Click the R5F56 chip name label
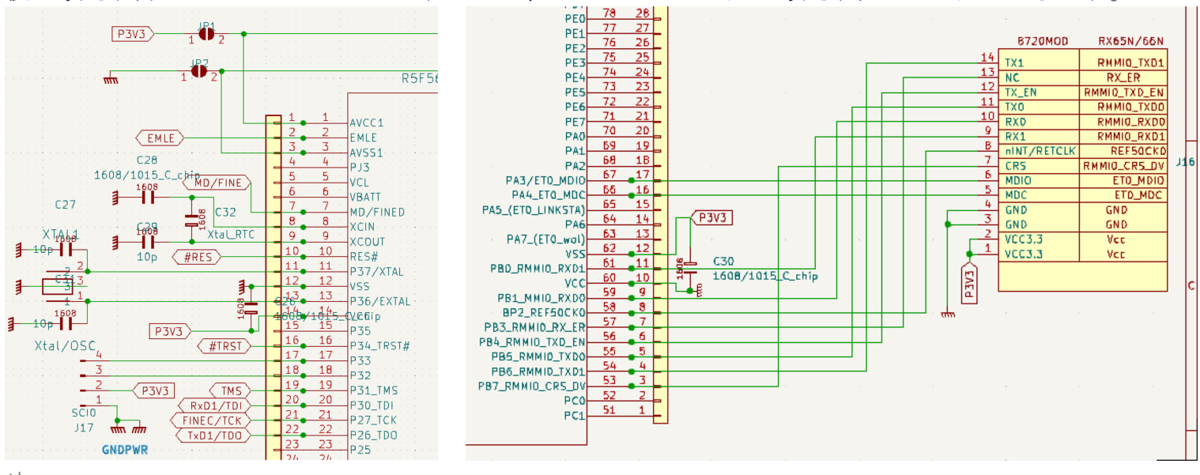 click(419, 77)
